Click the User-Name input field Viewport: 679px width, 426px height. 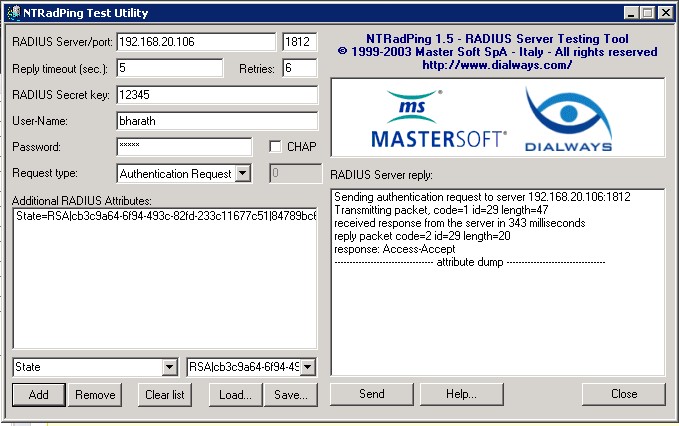coord(216,120)
